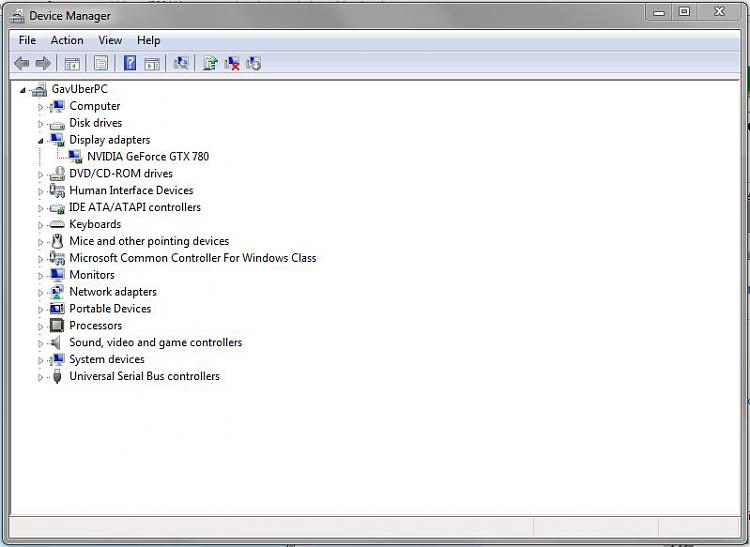Expand the Monitors category
Viewport: 750px width, 547px height.
click(41, 276)
